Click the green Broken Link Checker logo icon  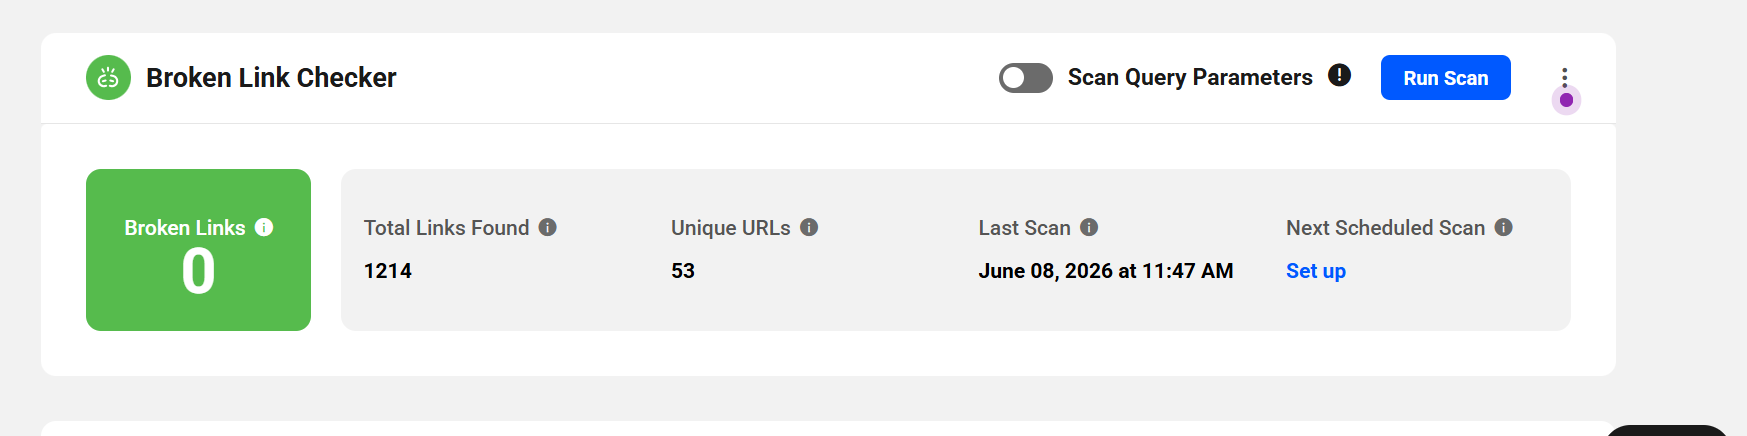[x=108, y=77]
